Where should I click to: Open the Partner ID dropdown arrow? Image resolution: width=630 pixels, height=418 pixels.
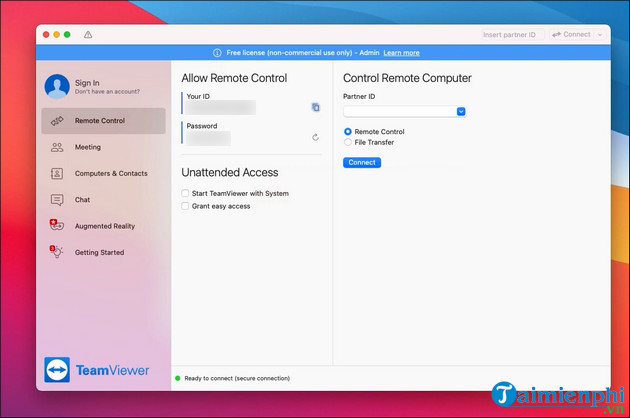(461, 111)
